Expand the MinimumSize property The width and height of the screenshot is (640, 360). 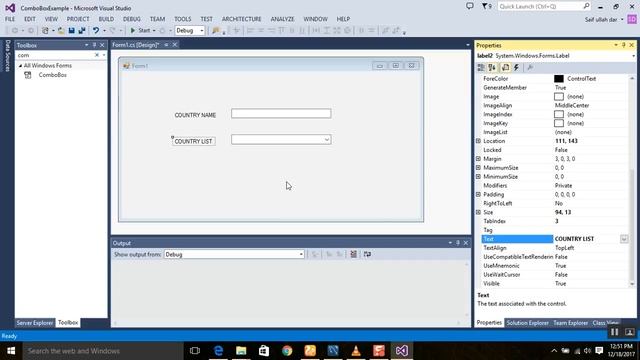(x=478, y=177)
